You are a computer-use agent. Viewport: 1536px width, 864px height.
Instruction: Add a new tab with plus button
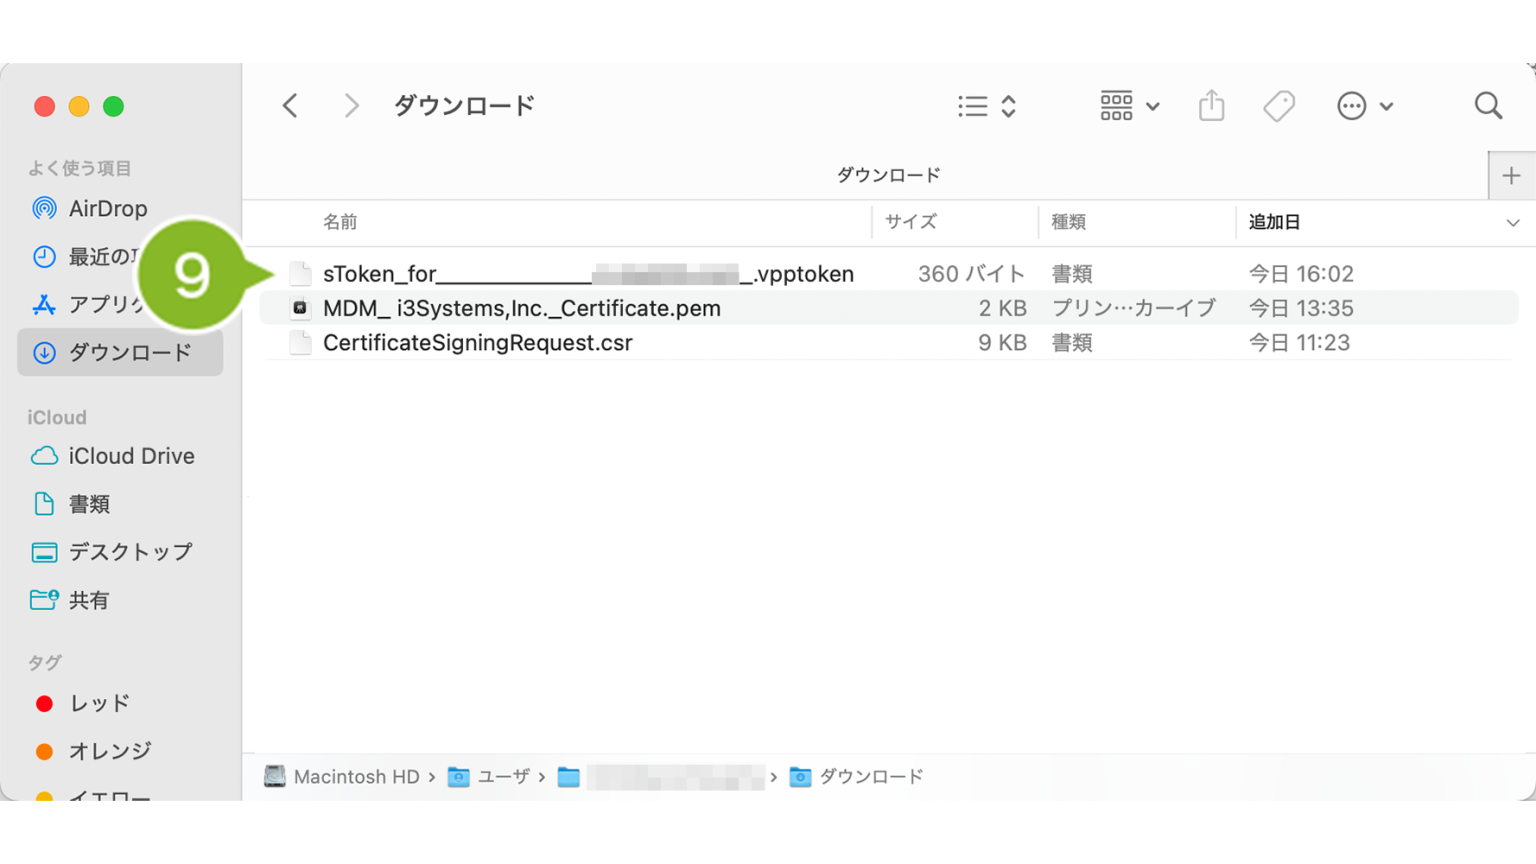pos(1511,176)
